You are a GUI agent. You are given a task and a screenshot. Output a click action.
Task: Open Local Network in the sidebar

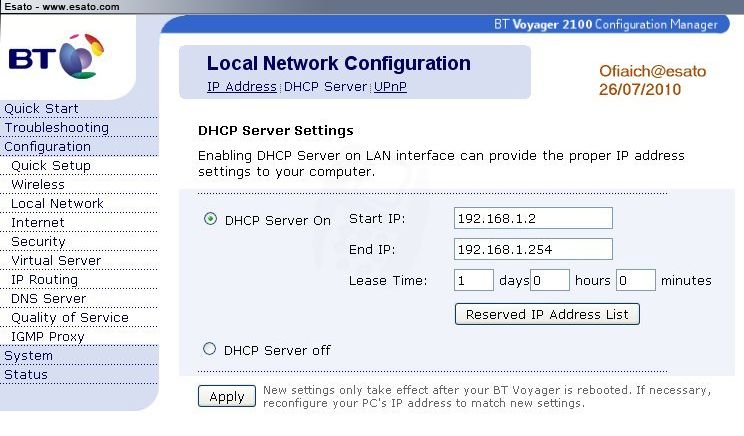[x=57, y=204]
